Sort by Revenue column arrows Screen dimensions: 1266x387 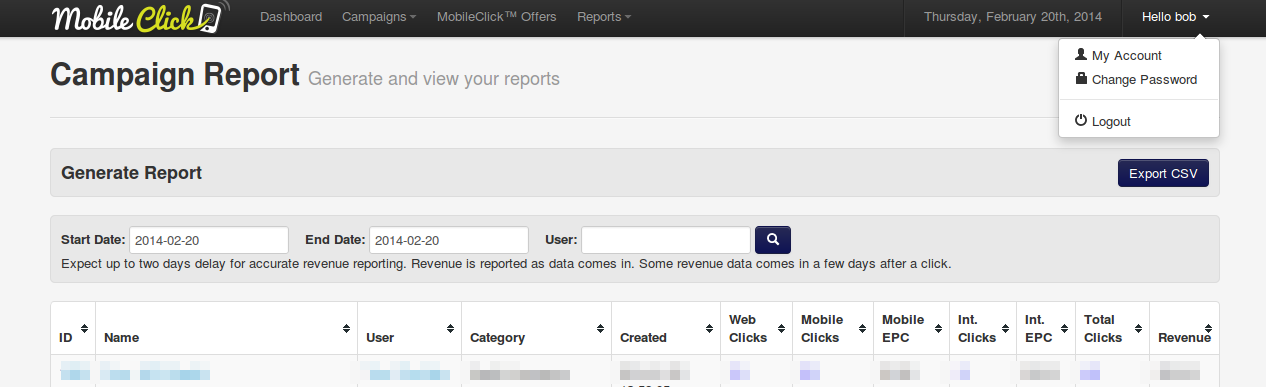tap(1208, 329)
